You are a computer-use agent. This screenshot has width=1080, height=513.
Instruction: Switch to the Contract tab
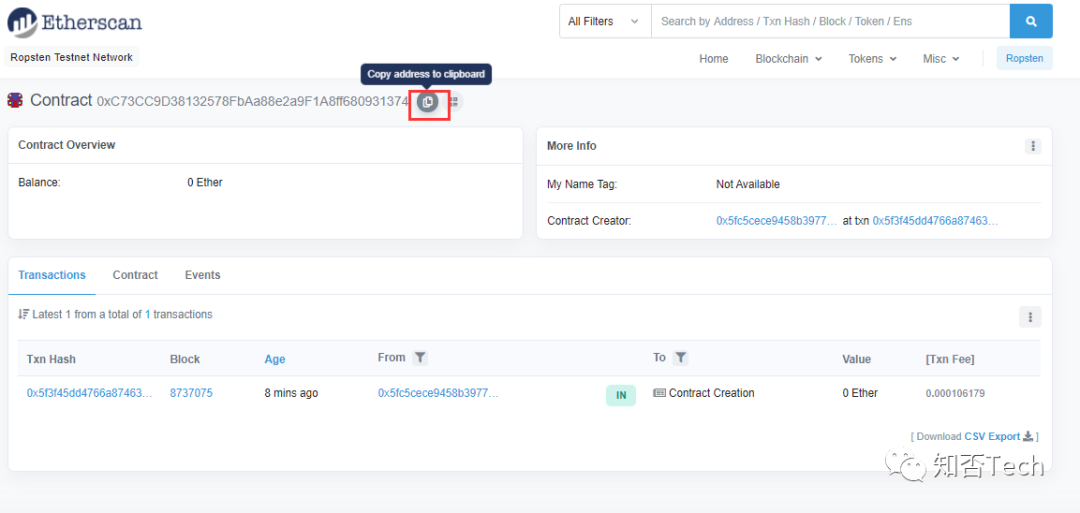coord(135,275)
